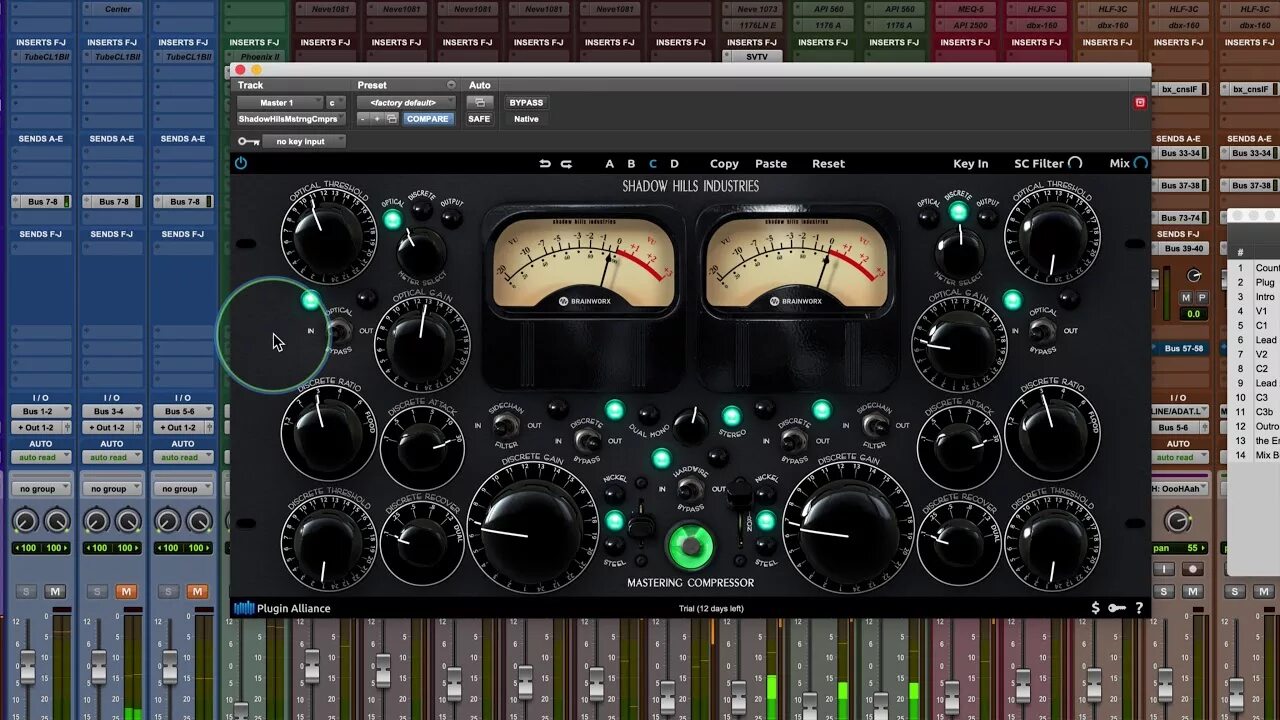Click the plugin power icon
The height and width of the screenshot is (720, 1280).
pos(241,163)
